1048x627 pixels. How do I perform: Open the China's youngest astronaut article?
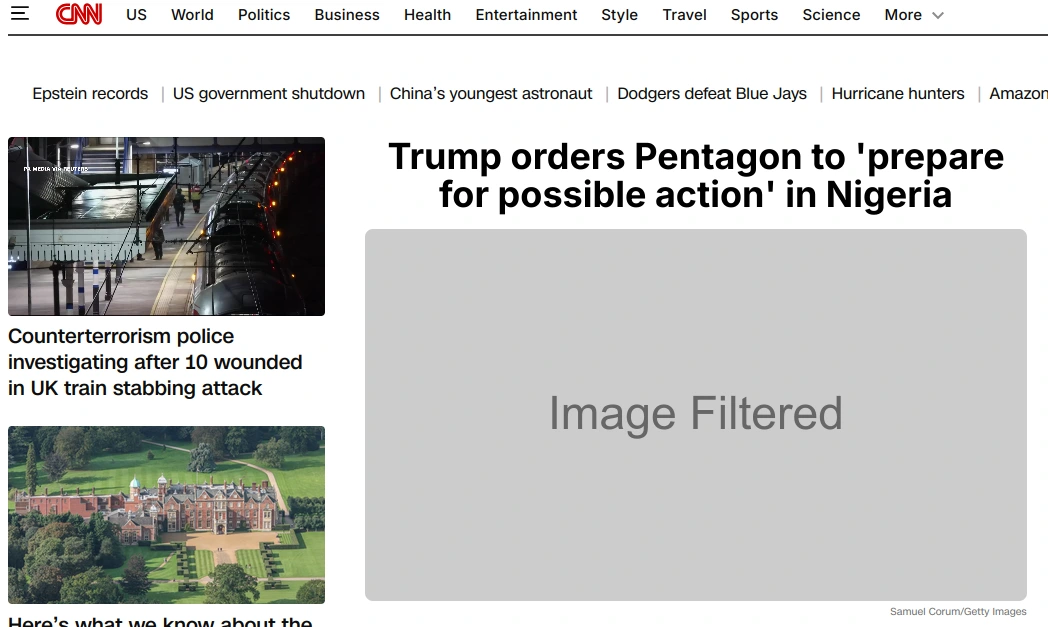point(490,93)
